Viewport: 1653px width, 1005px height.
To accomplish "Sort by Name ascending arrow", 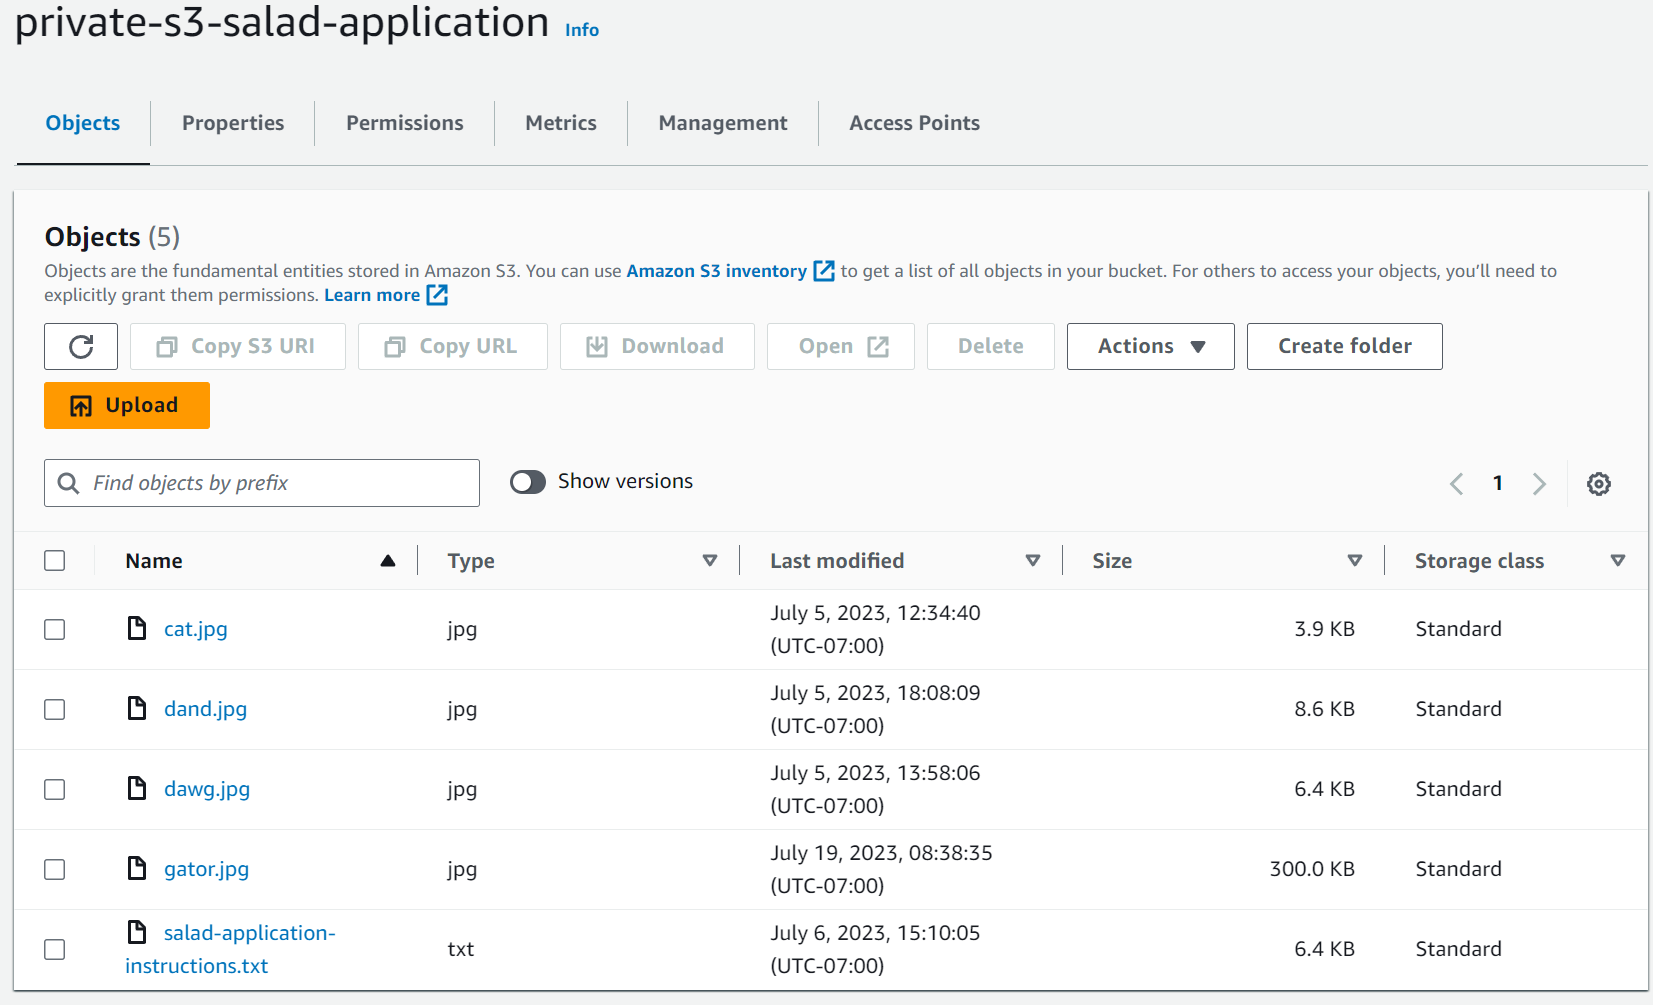I will 388,561.
